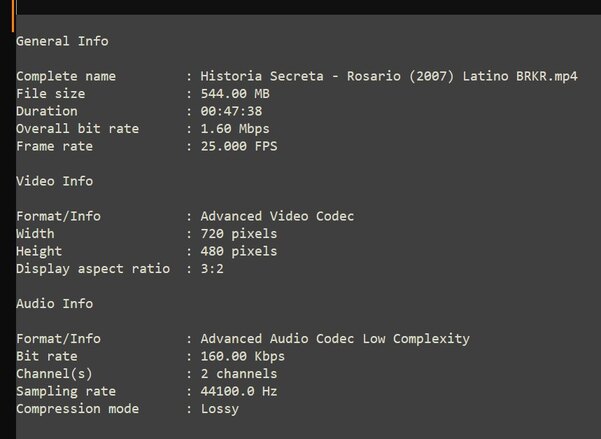Click the Lossy compression mode value

pyautogui.click(x=219, y=409)
